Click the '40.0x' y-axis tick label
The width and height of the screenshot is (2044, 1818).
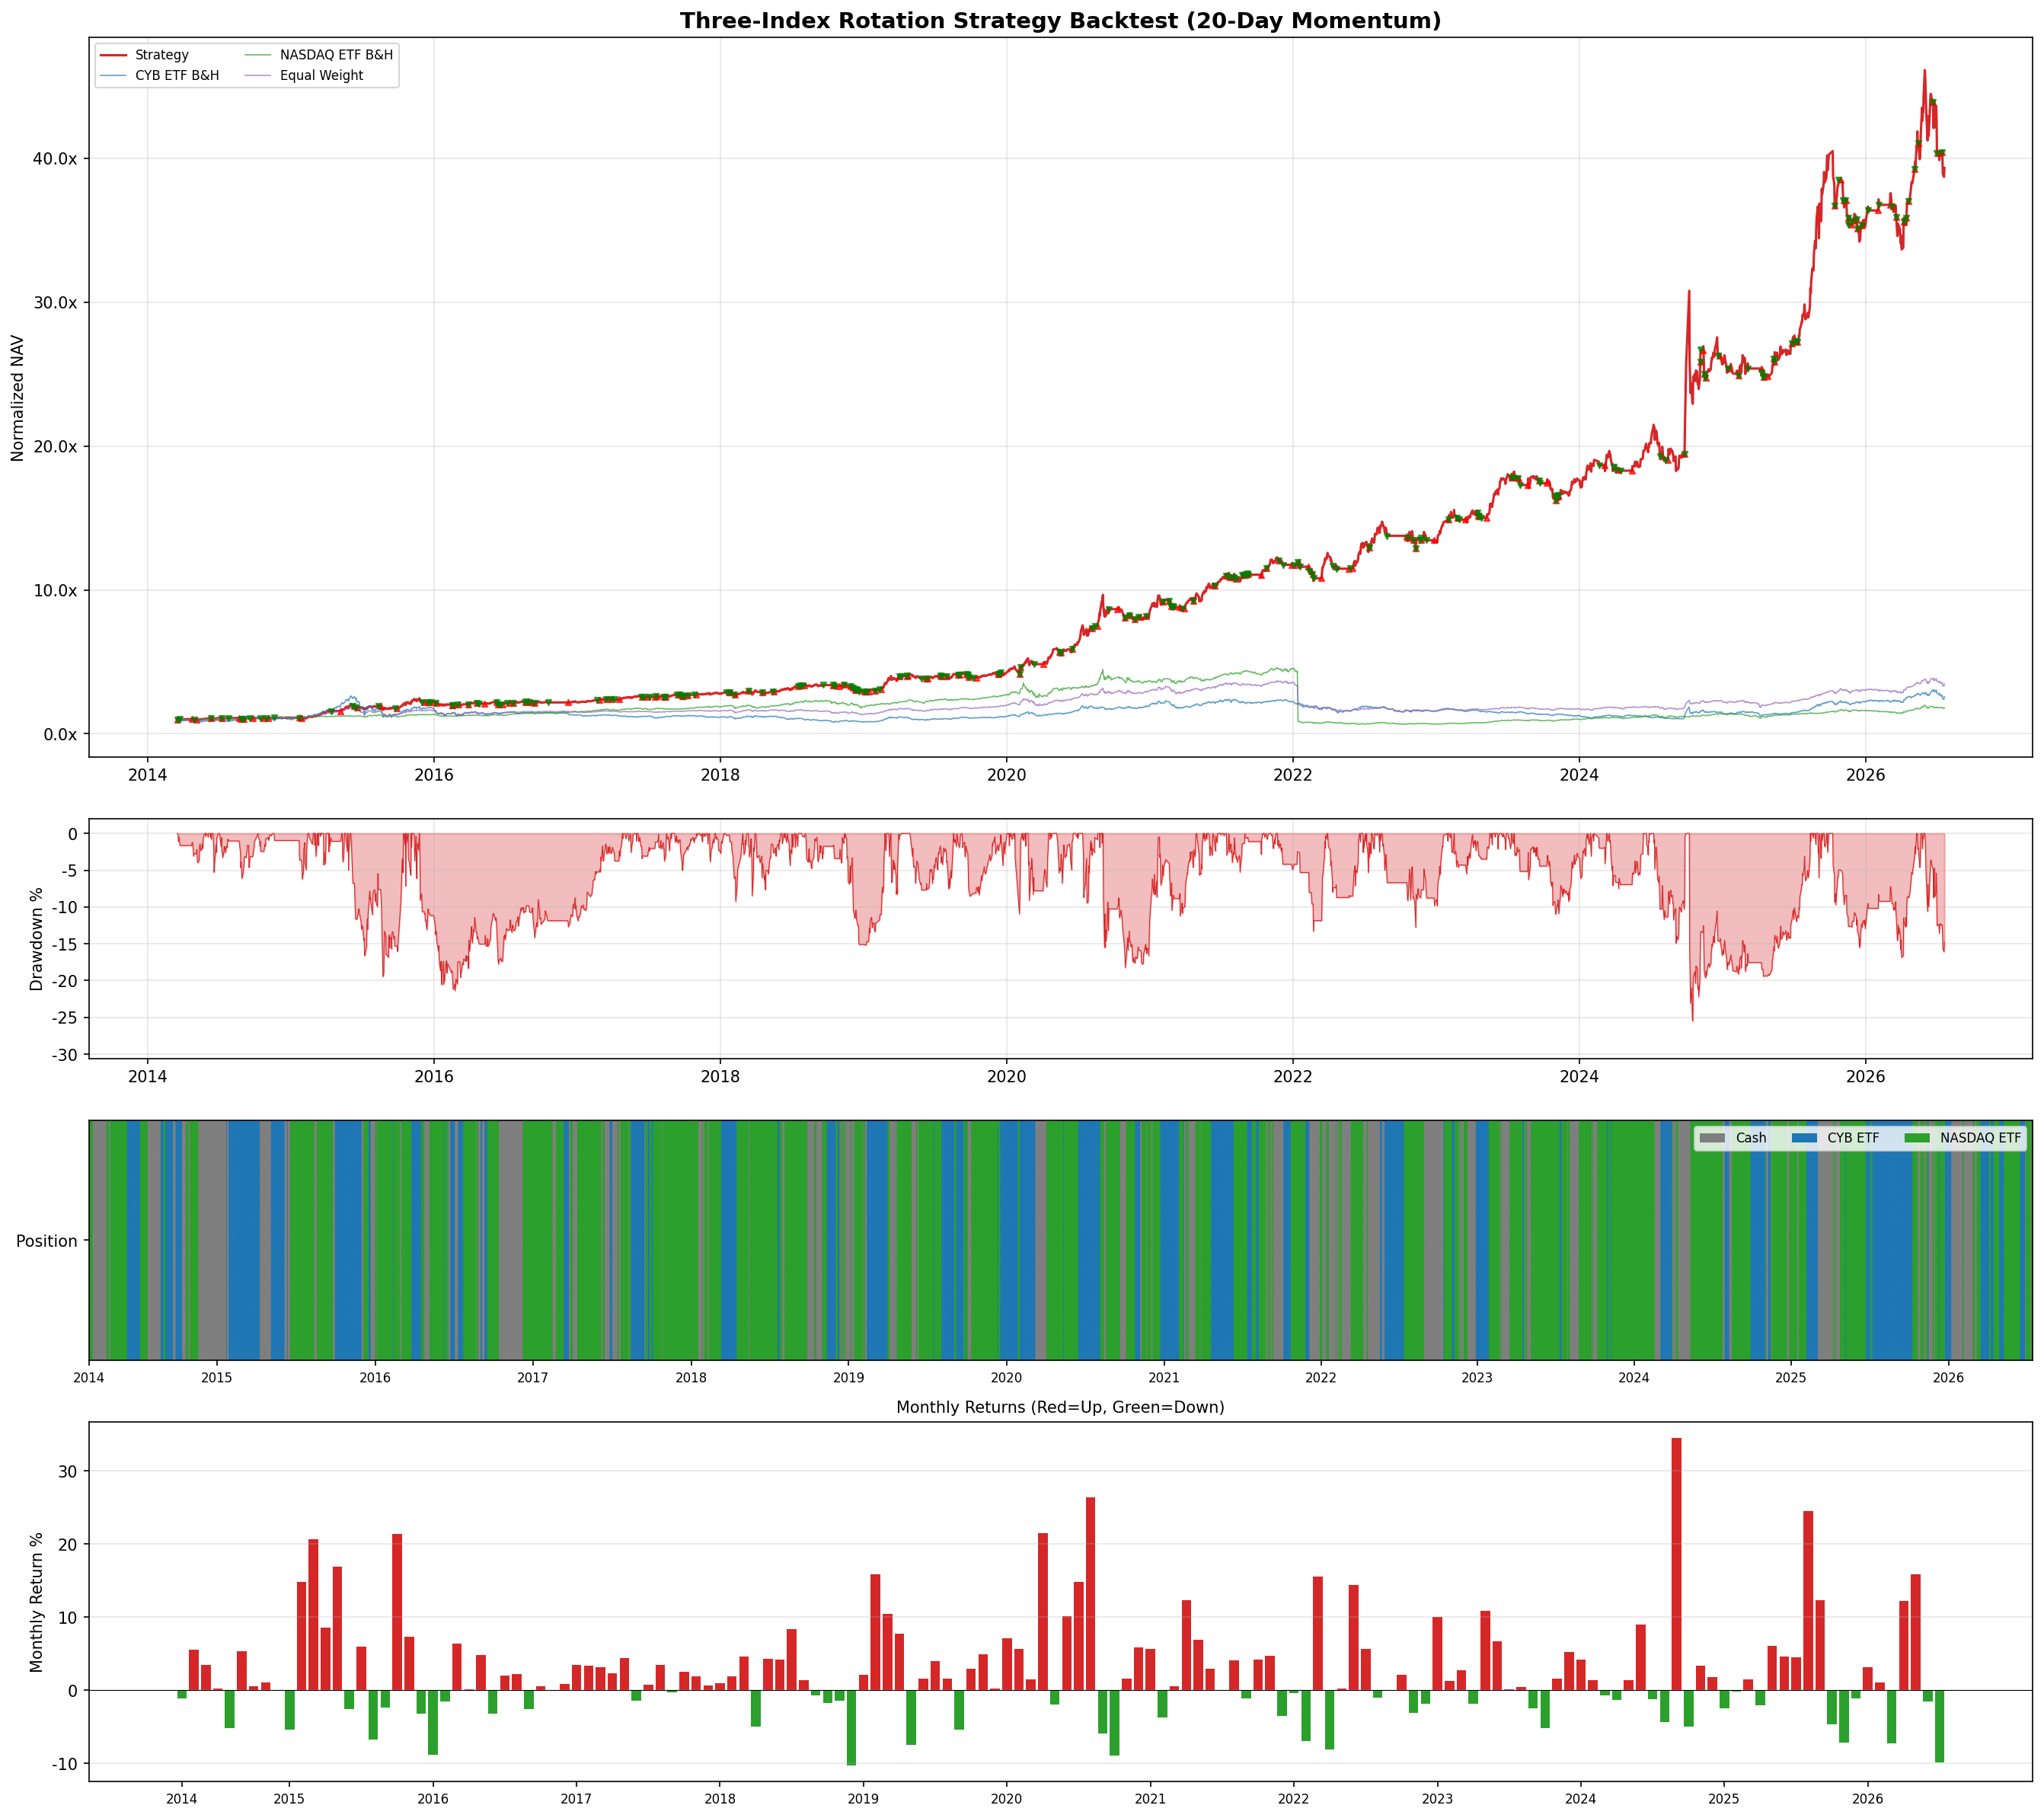54,159
